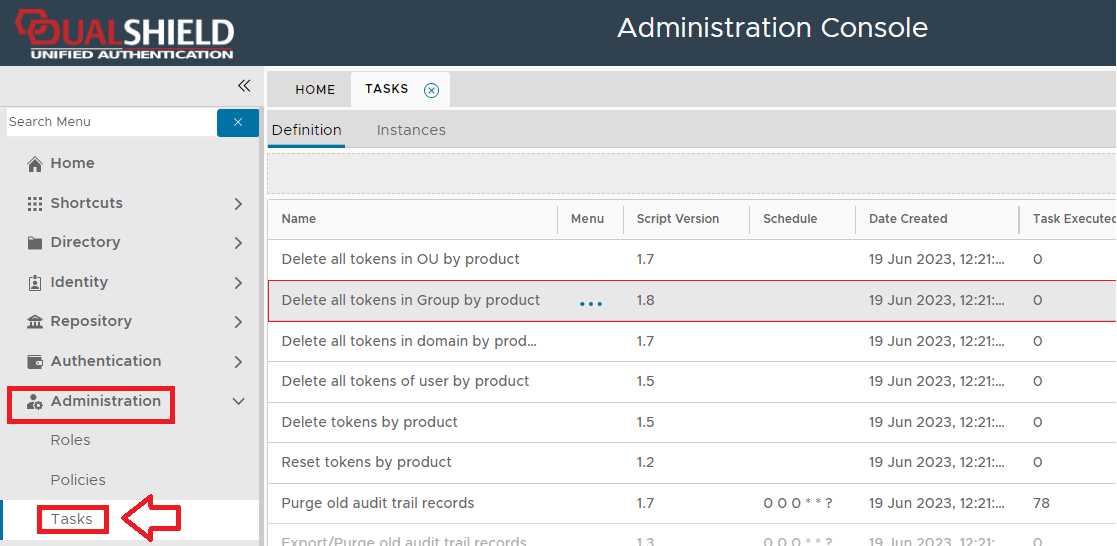Click the Home house icon in sidebar

pyautogui.click(x=35, y=164)
